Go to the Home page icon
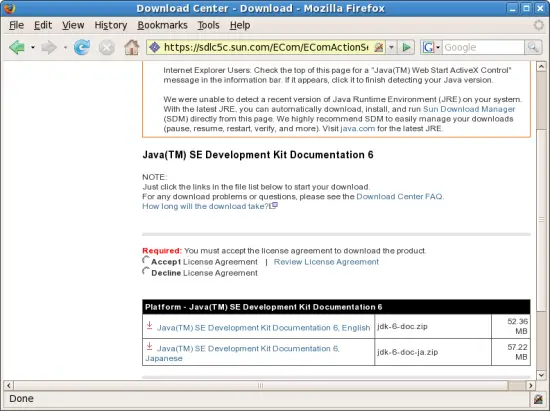Viewport: 550px width, 411px height. (x=132, y=47)
